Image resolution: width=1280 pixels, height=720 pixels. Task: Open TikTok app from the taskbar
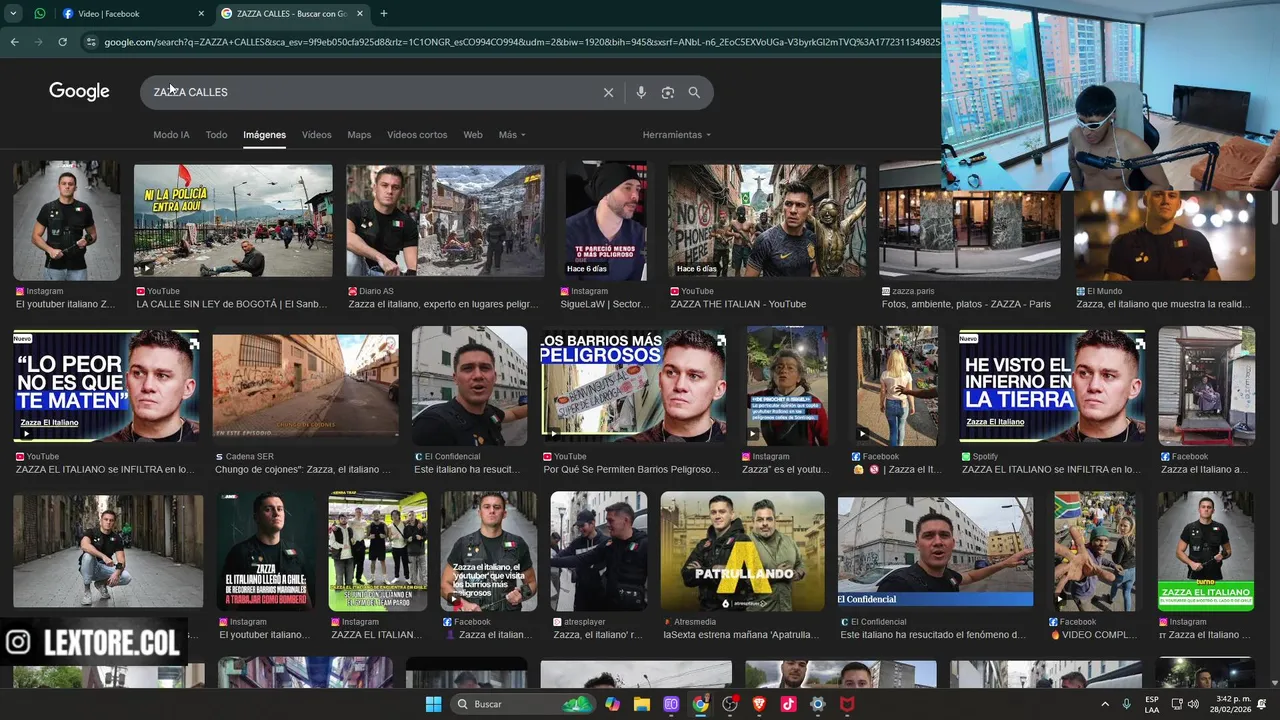pos(788,704)
